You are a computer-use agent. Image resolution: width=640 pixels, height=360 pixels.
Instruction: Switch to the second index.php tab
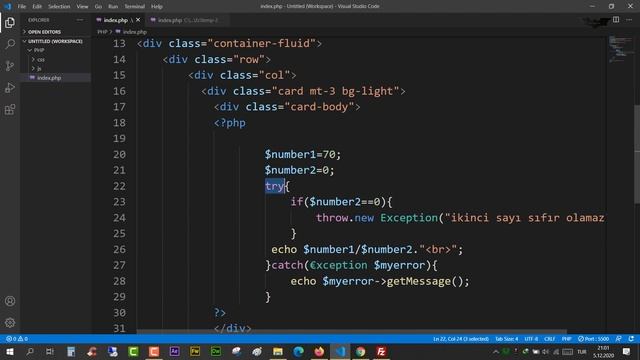pyautogui.click(x=188, y=20)
